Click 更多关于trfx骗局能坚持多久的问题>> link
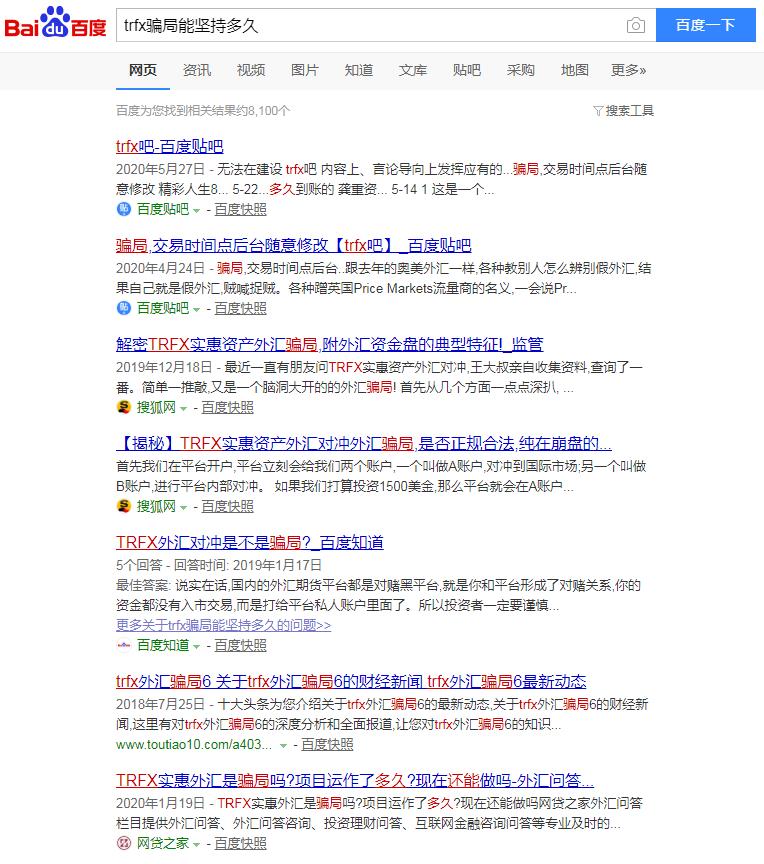The height and width of the screenshot is (864, 764). (224, 625)
